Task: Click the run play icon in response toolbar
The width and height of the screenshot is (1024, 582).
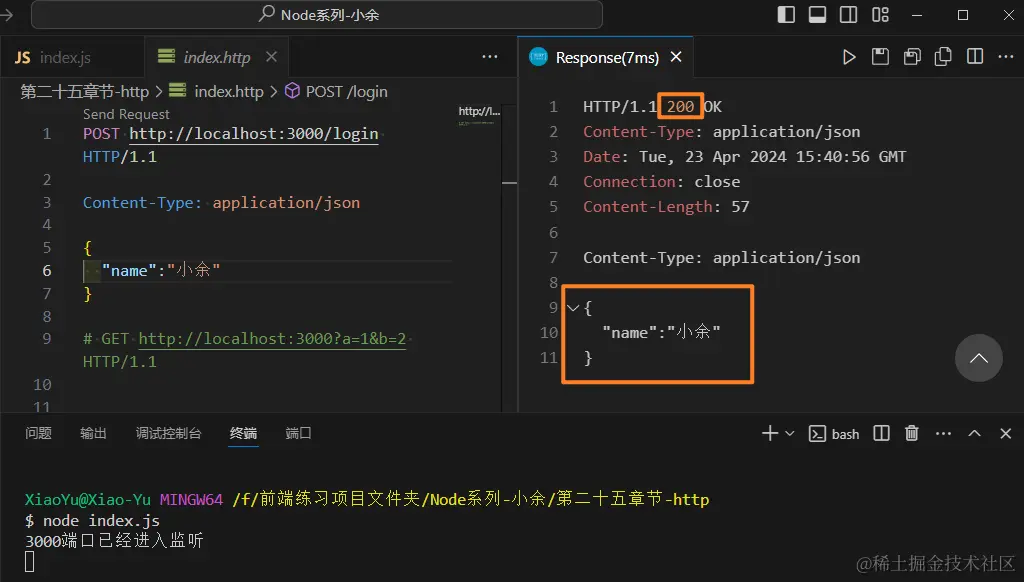Action: (849, 57)
